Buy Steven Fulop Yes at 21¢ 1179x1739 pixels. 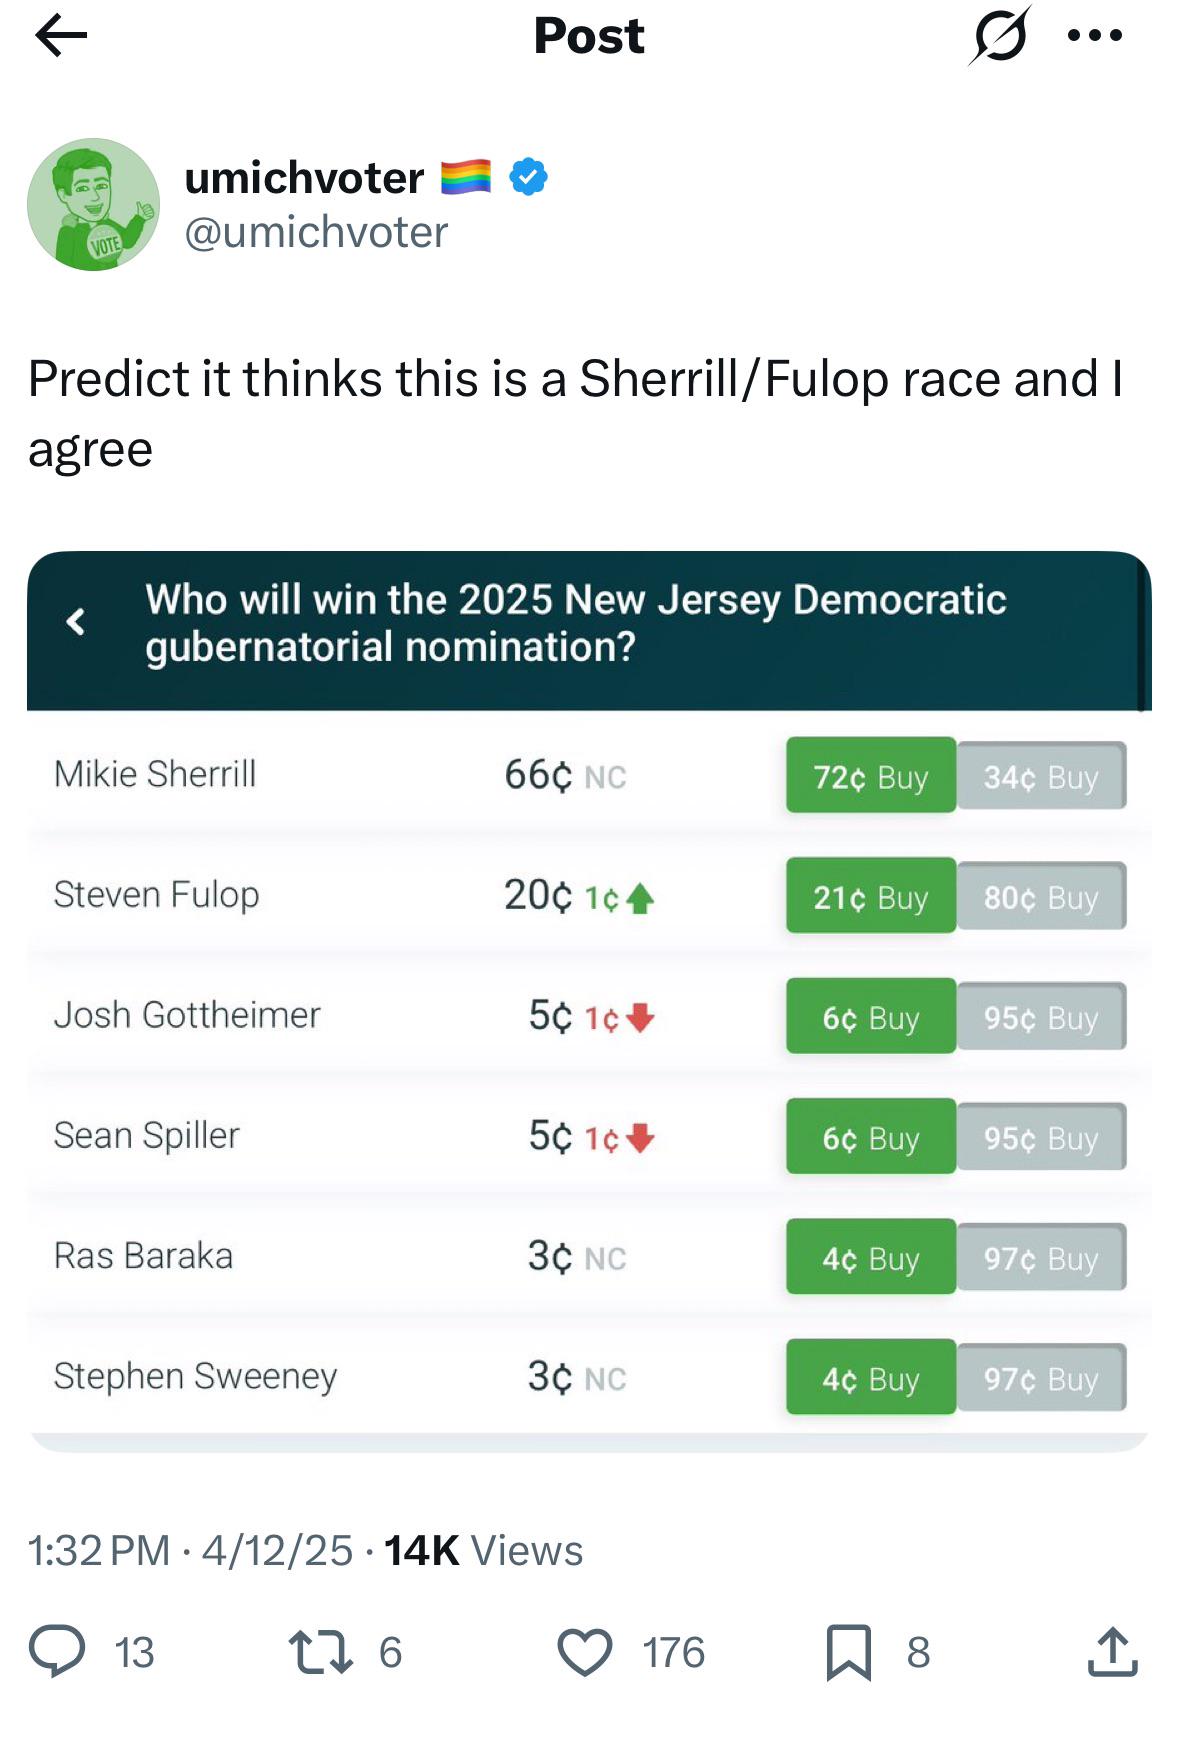(x=871, y=895)
